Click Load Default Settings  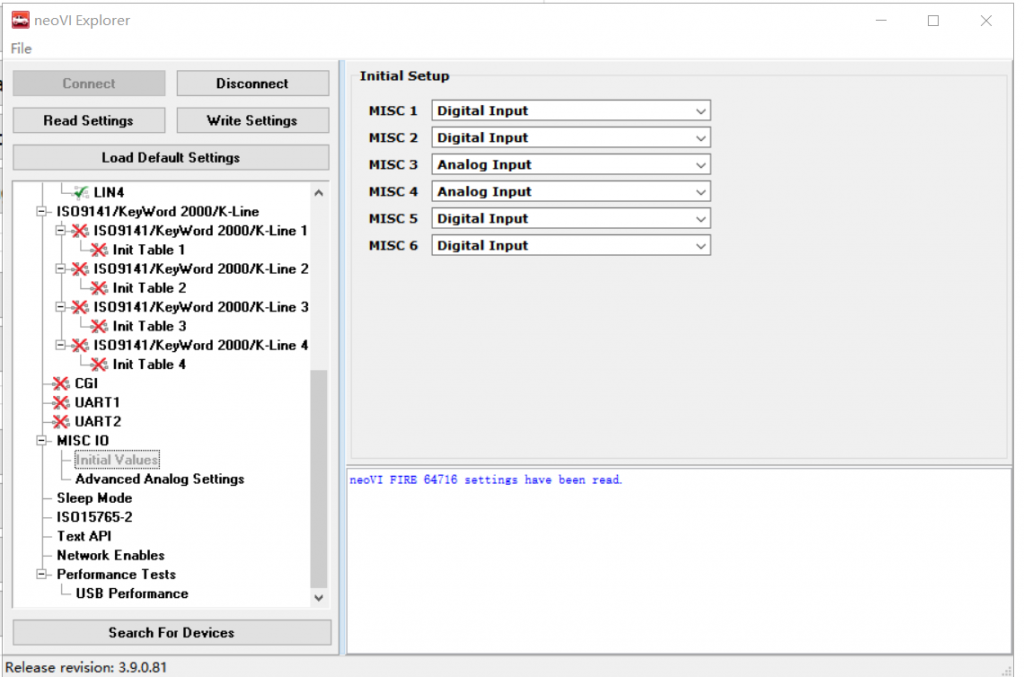[x=171, y=158]
